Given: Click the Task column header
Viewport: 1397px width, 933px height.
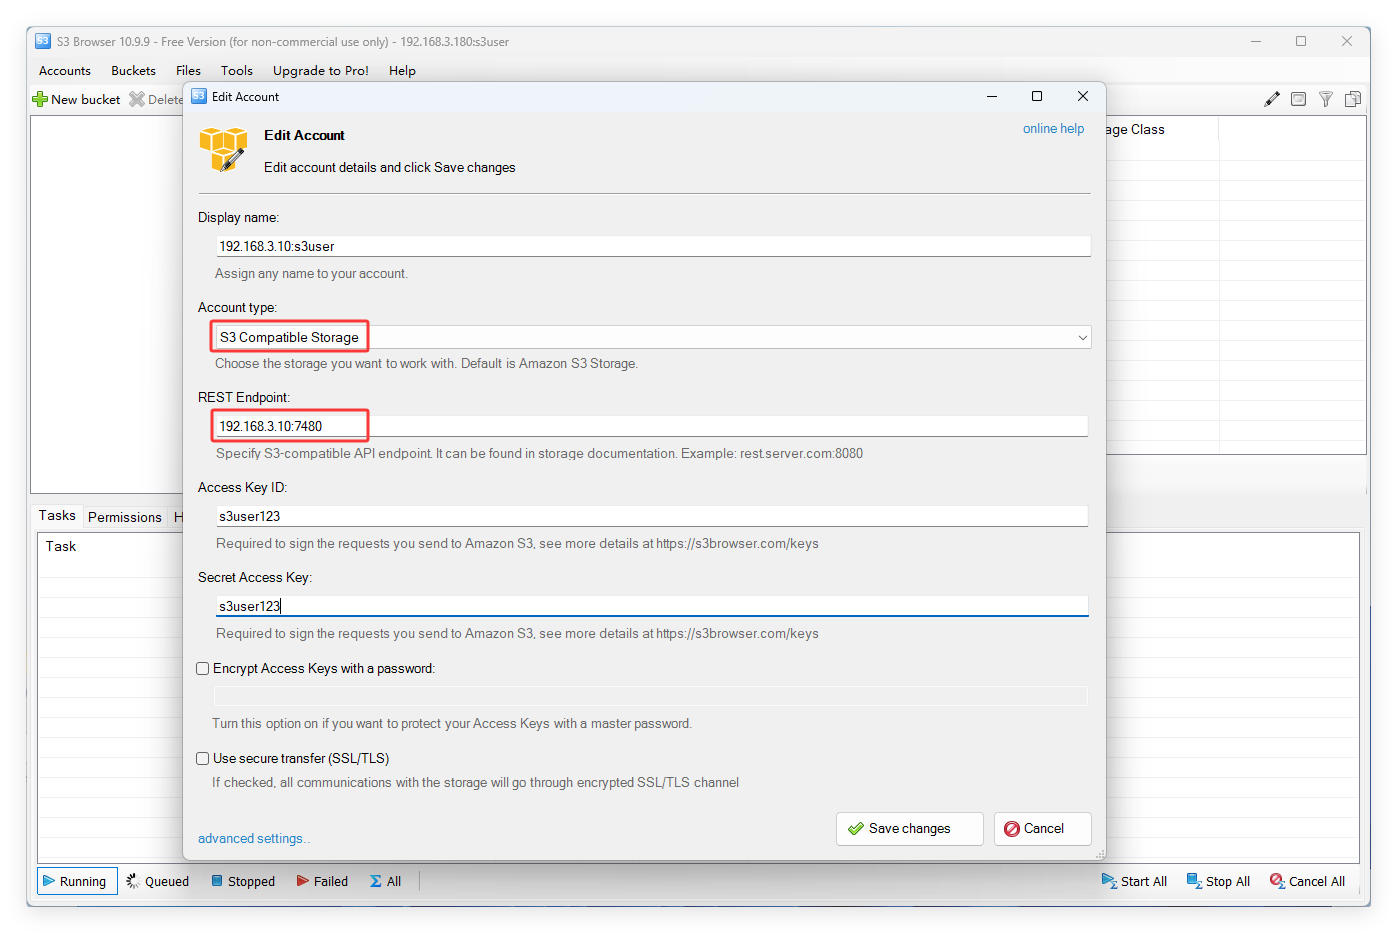Looking at the screenshot, I should [61, 547].
